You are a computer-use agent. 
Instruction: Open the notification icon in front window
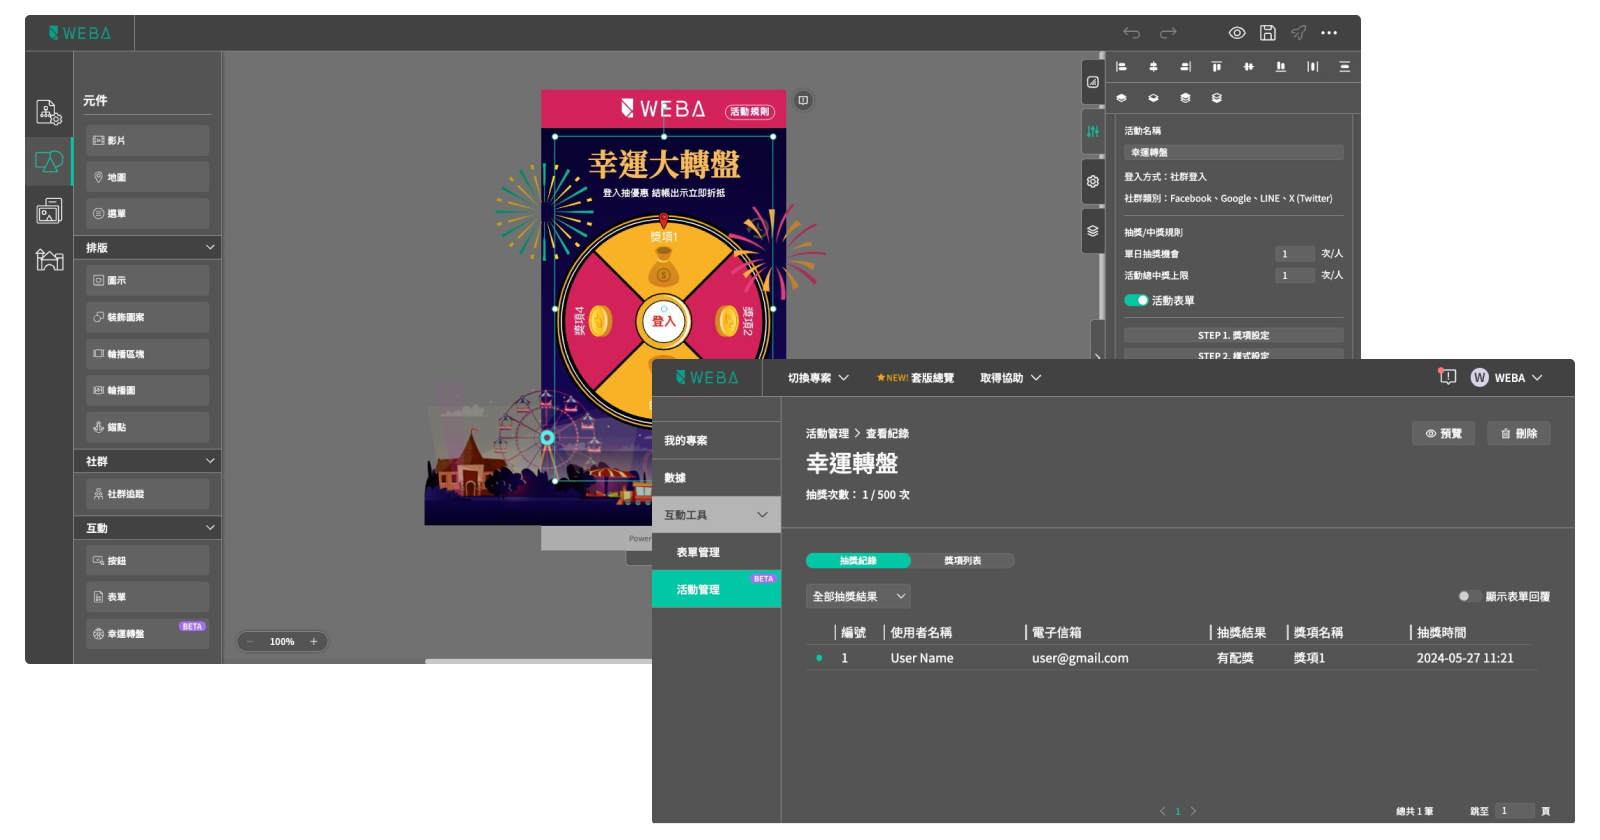point(1447,377)
